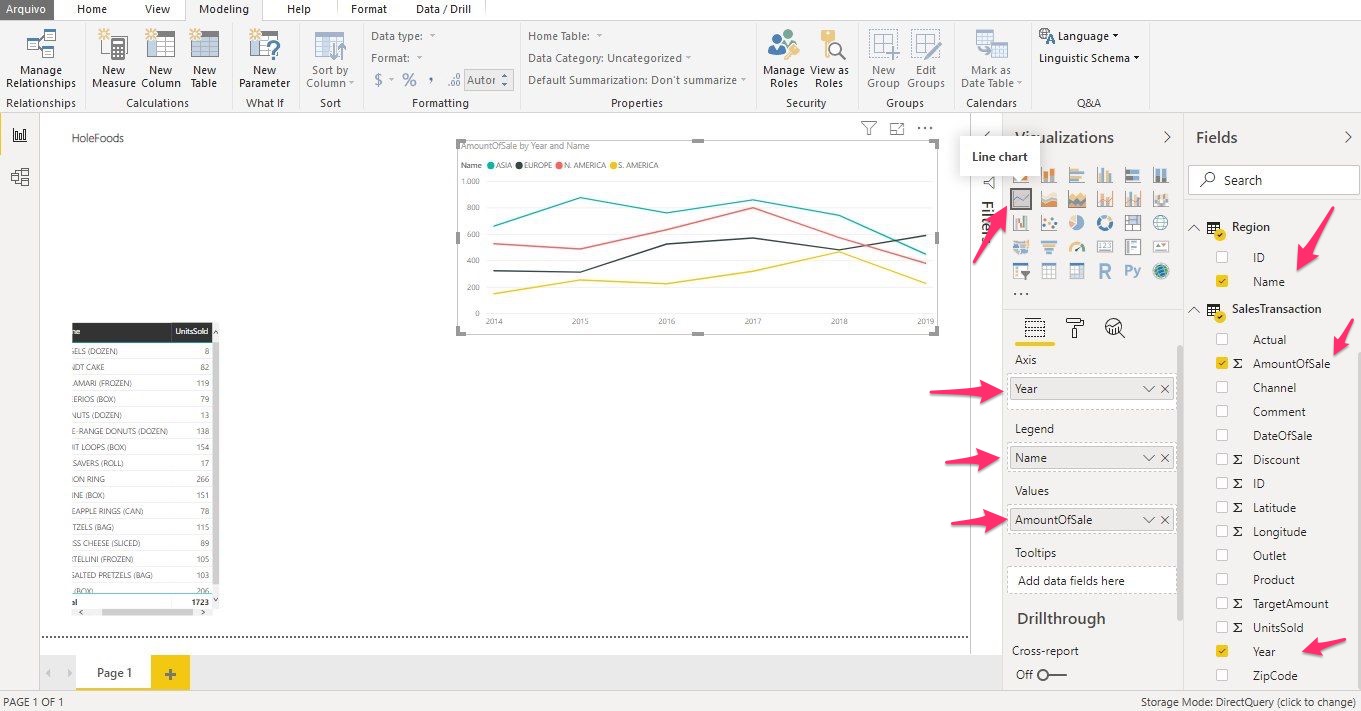Image resolution: width=1361 pixels, height=711 pixels.
Task: Turn on the Cross-report toggle
Action: pos(1051,675)
